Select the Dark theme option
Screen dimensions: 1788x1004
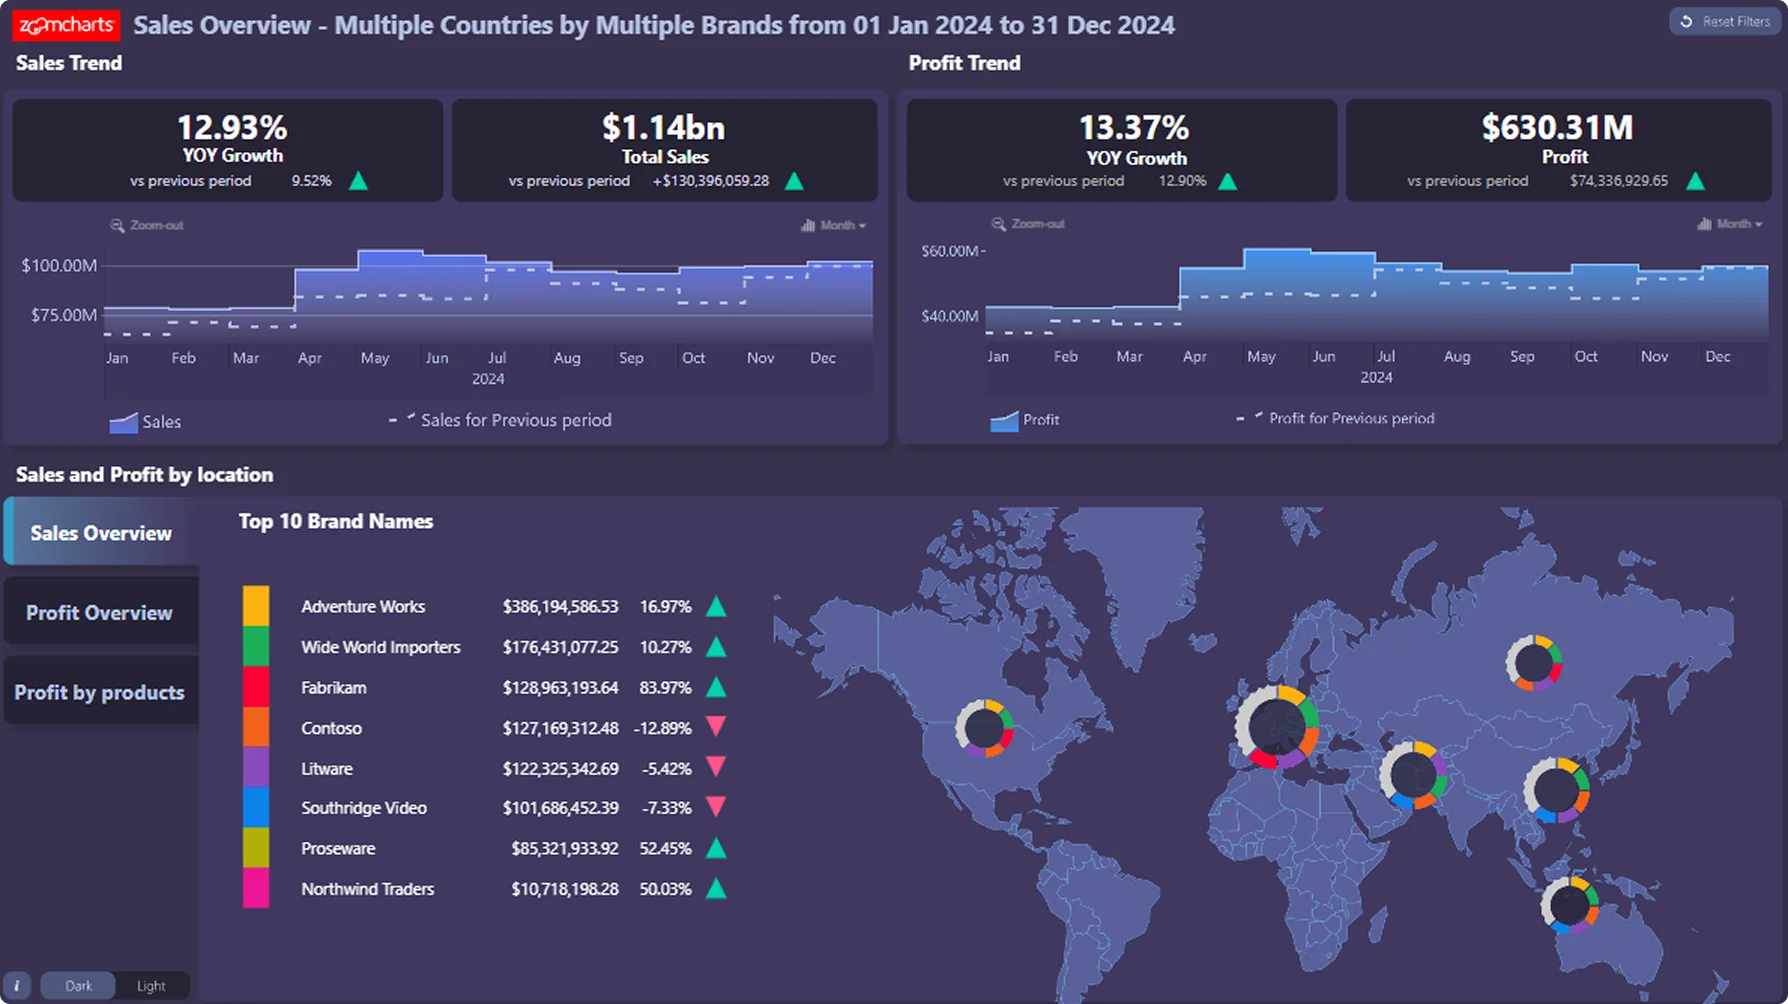click(x=78, y=986)
